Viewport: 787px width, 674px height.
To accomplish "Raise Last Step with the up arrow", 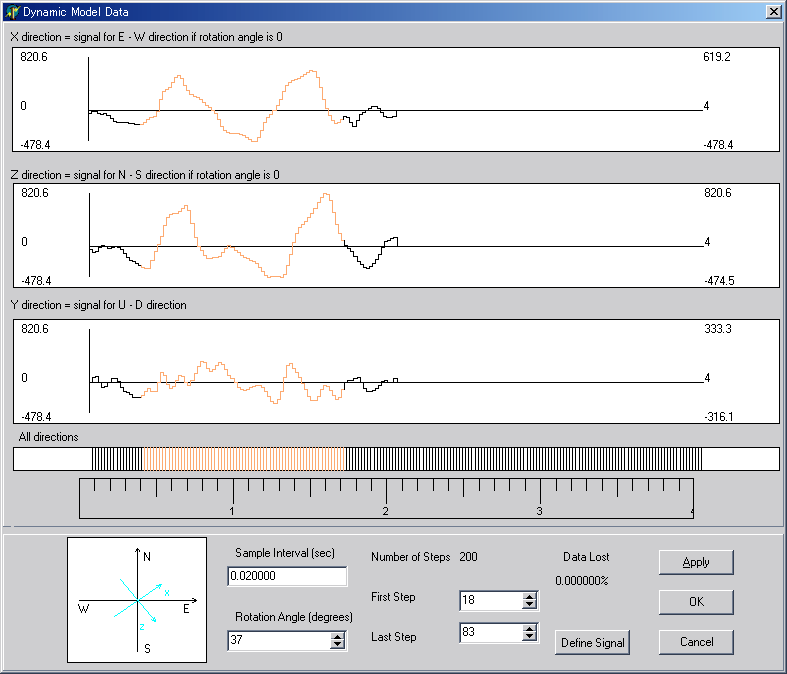I will coord(530,628).
